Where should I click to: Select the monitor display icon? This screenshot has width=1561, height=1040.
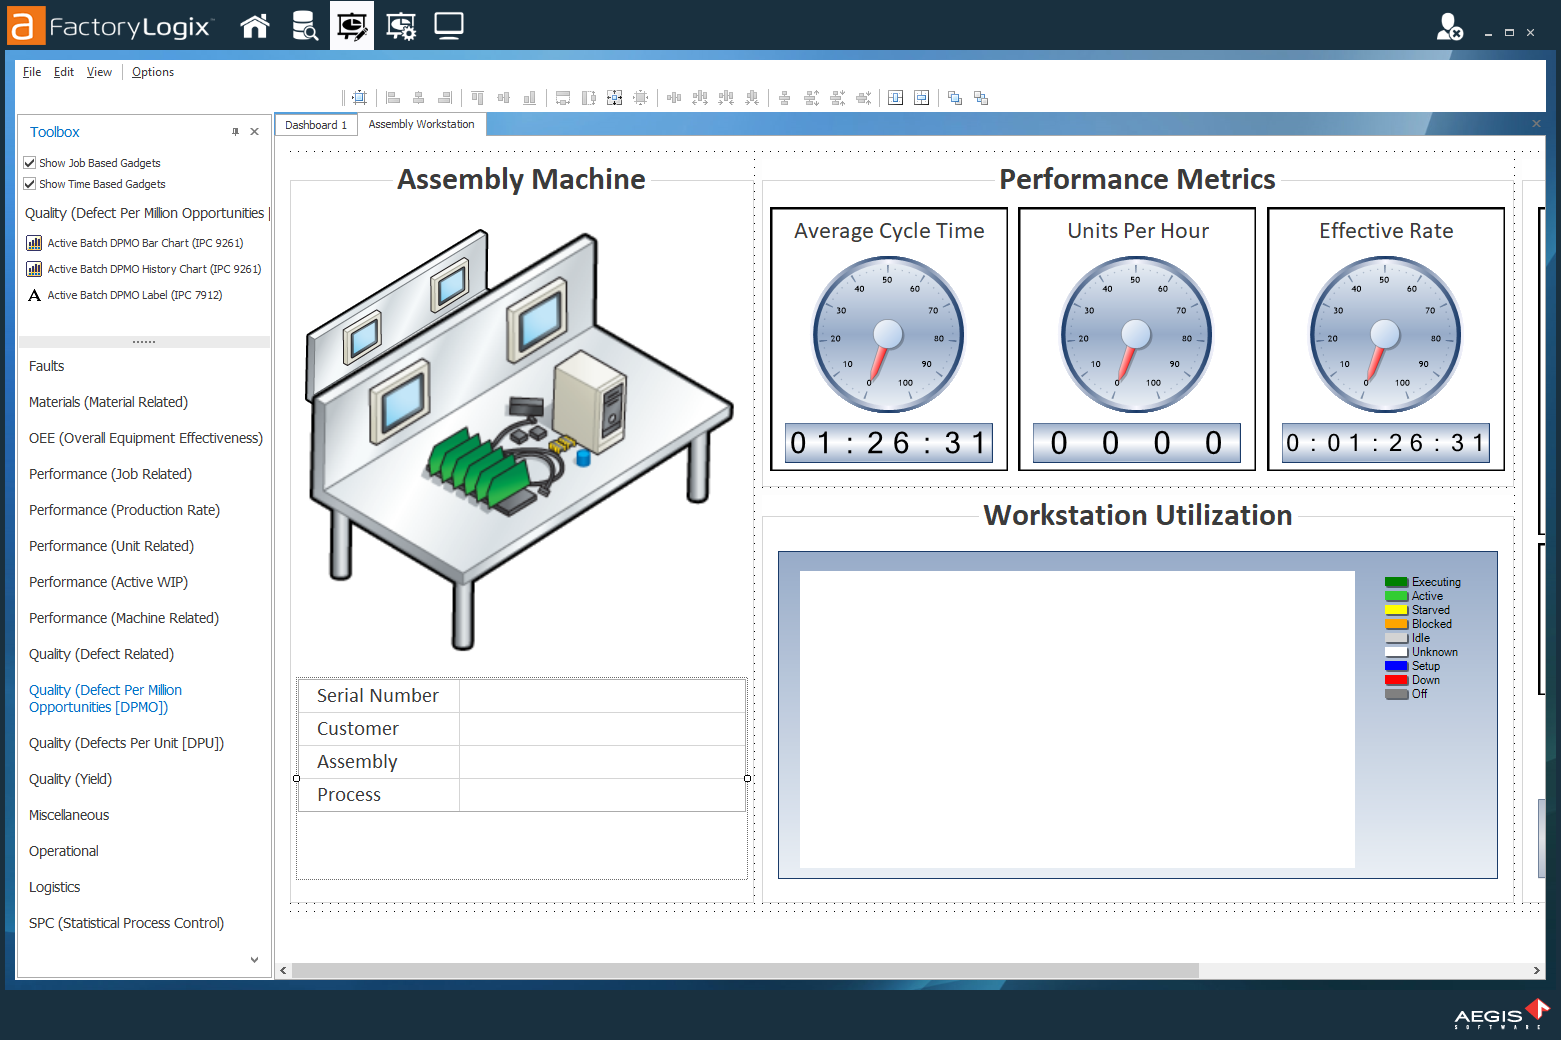448,25
